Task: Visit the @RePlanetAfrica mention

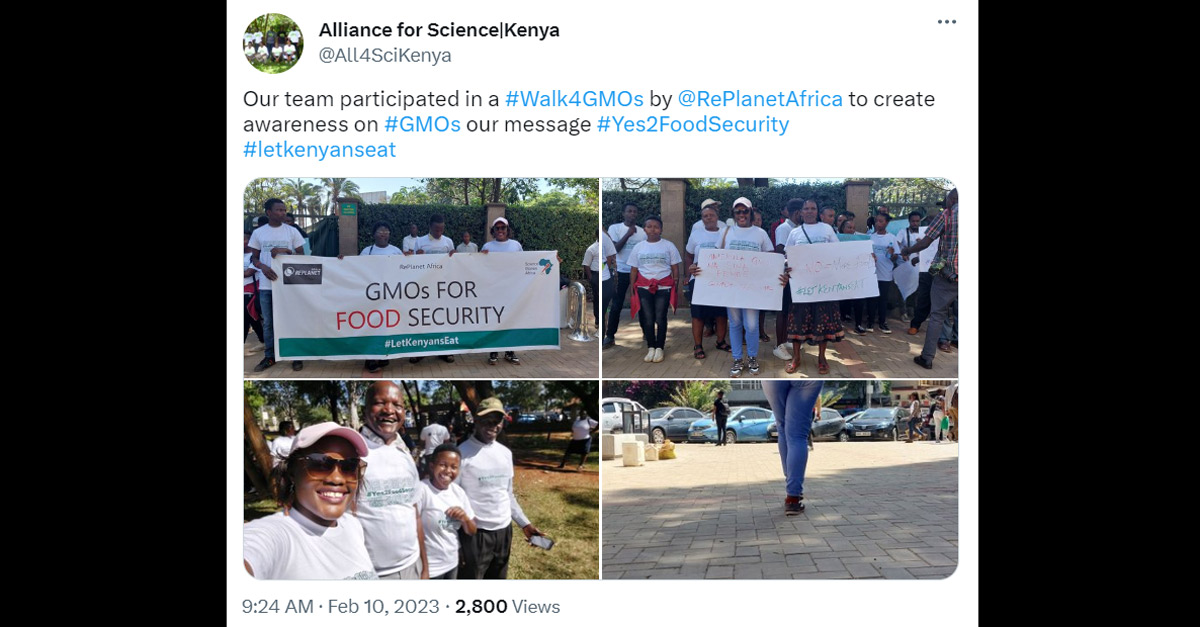Action: (760, 99)
